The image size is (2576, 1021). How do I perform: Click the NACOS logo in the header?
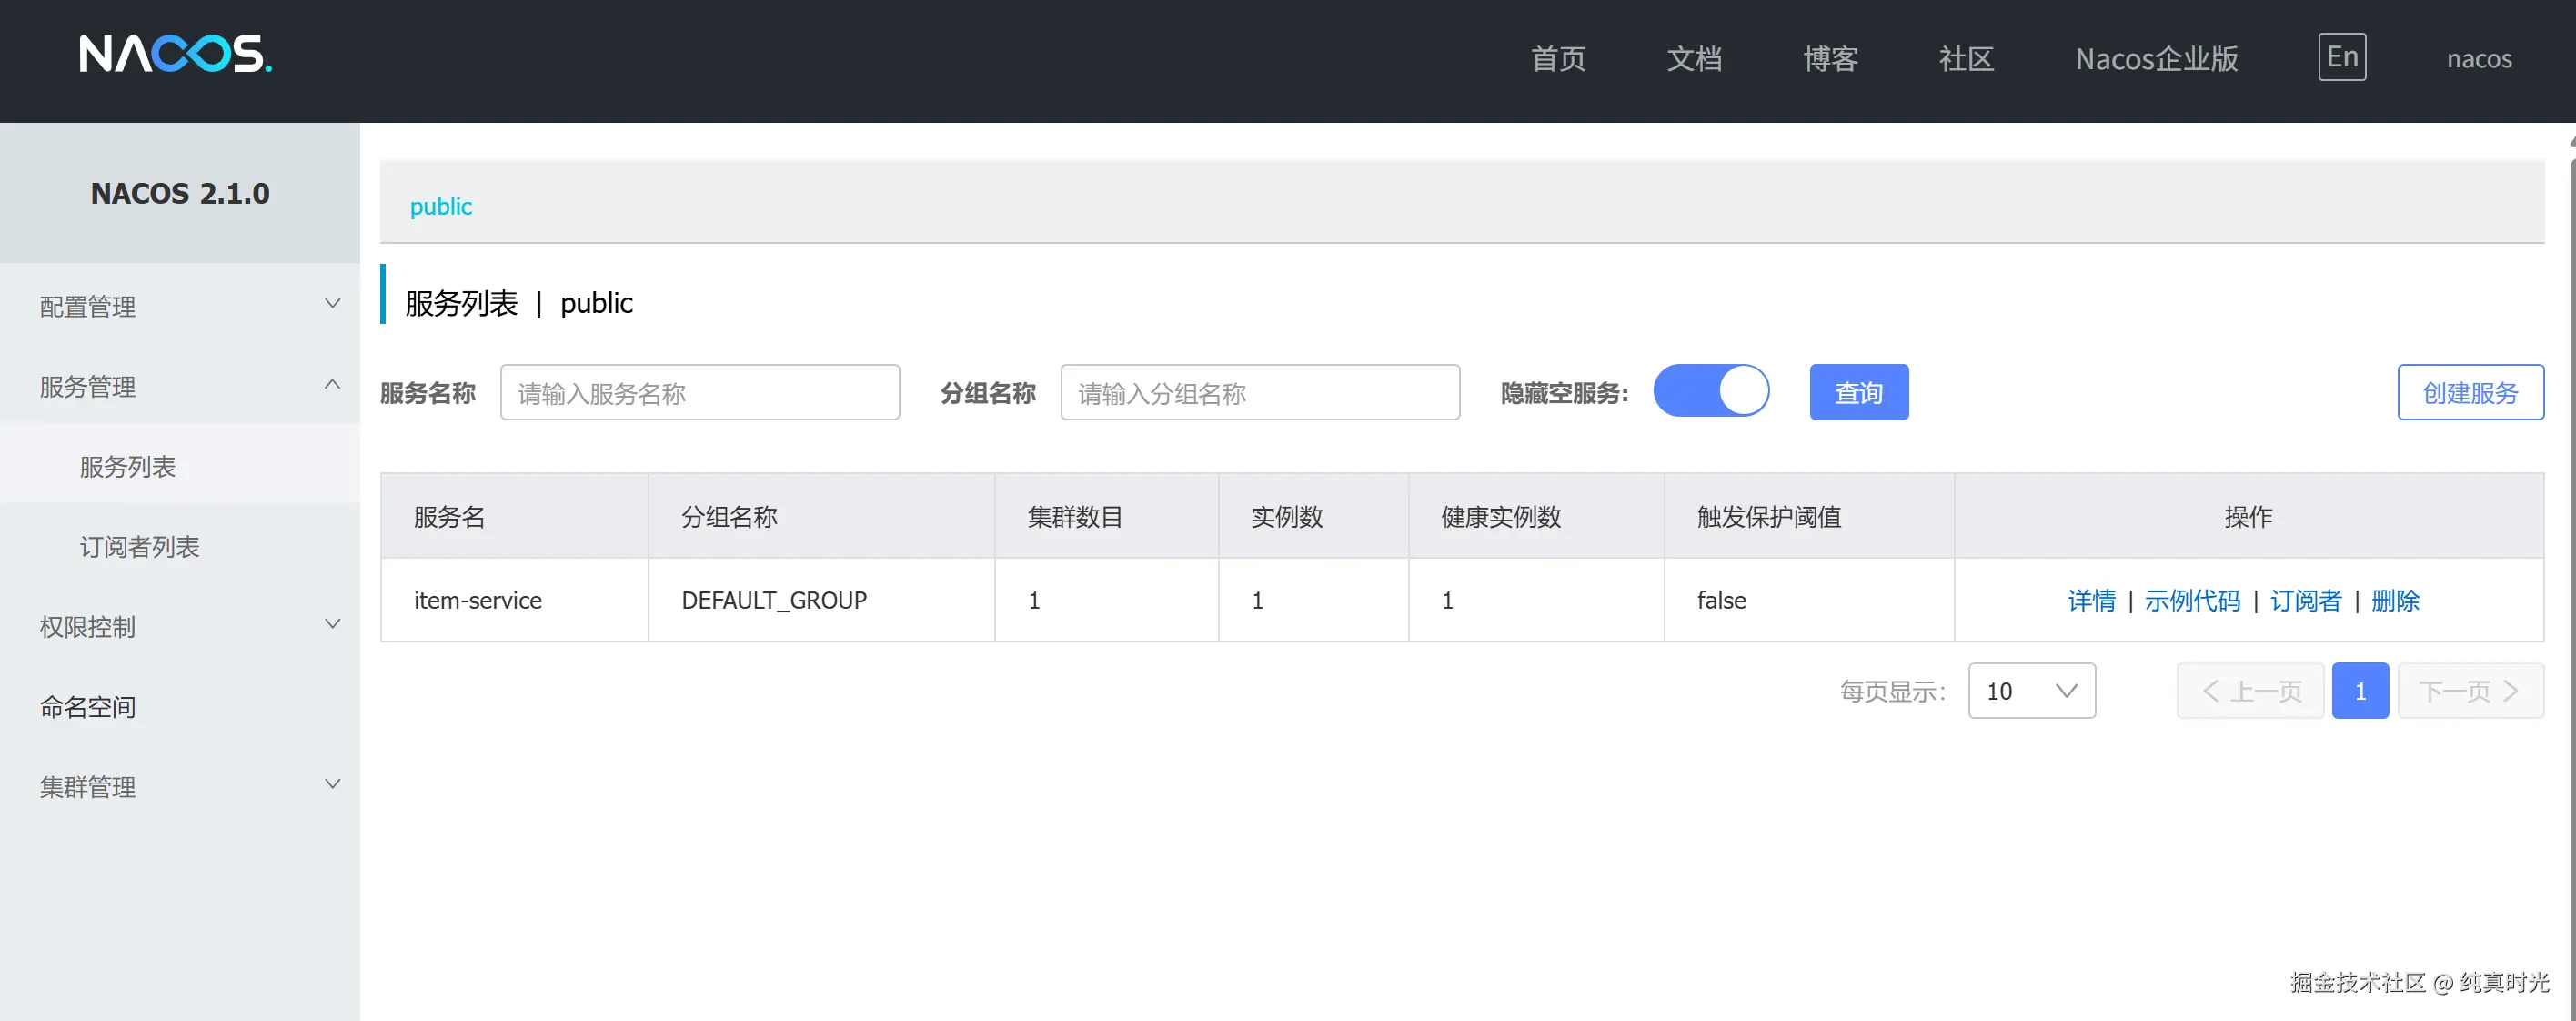coord(174,57)
